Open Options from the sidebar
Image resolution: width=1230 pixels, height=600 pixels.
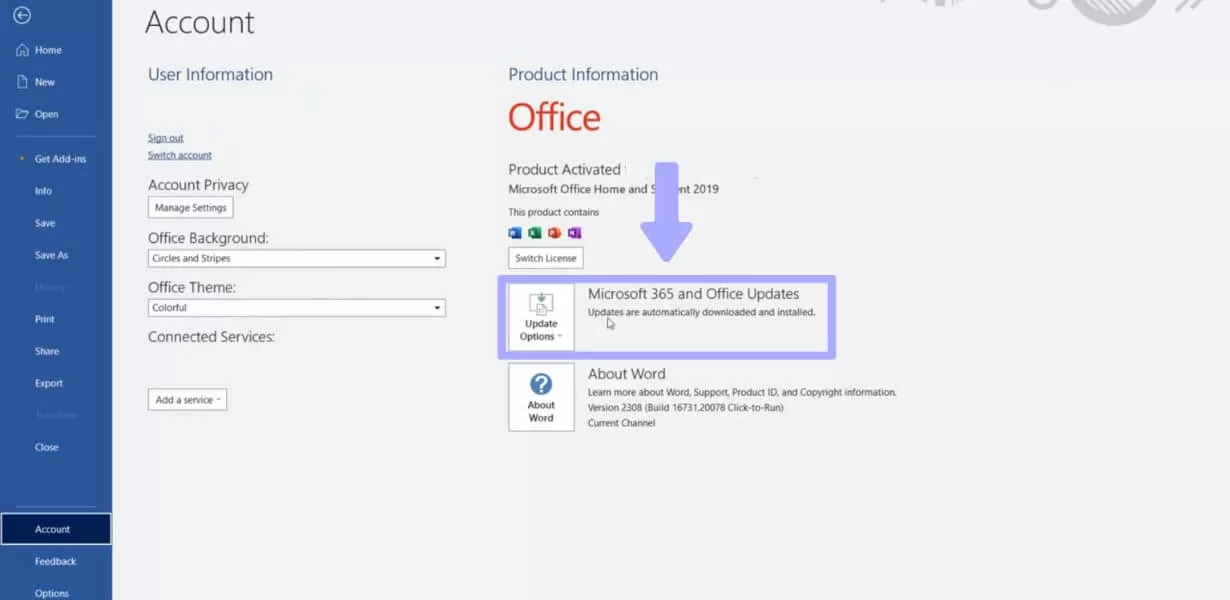pyautogui.click(x=50, y=593)
